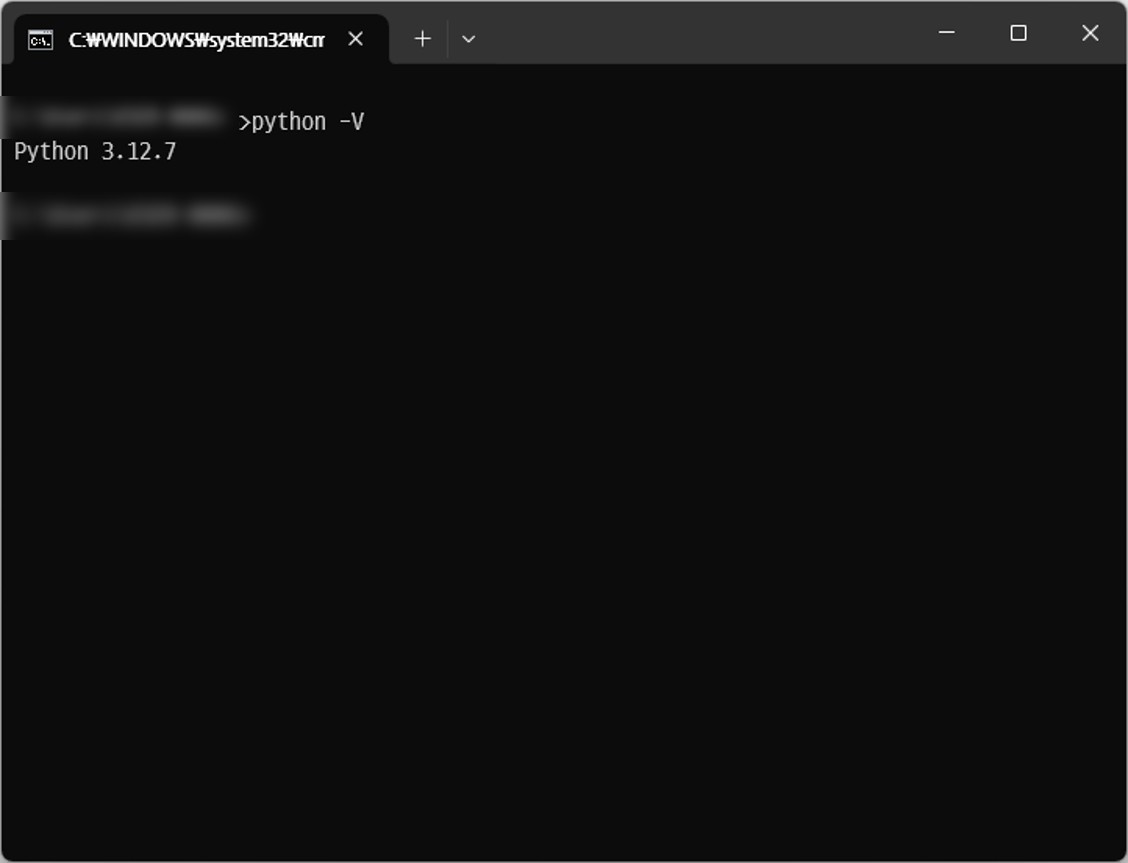Click the 'Python 3.12.7' output line
1128x863 pixels.
(x=95, y=152)
